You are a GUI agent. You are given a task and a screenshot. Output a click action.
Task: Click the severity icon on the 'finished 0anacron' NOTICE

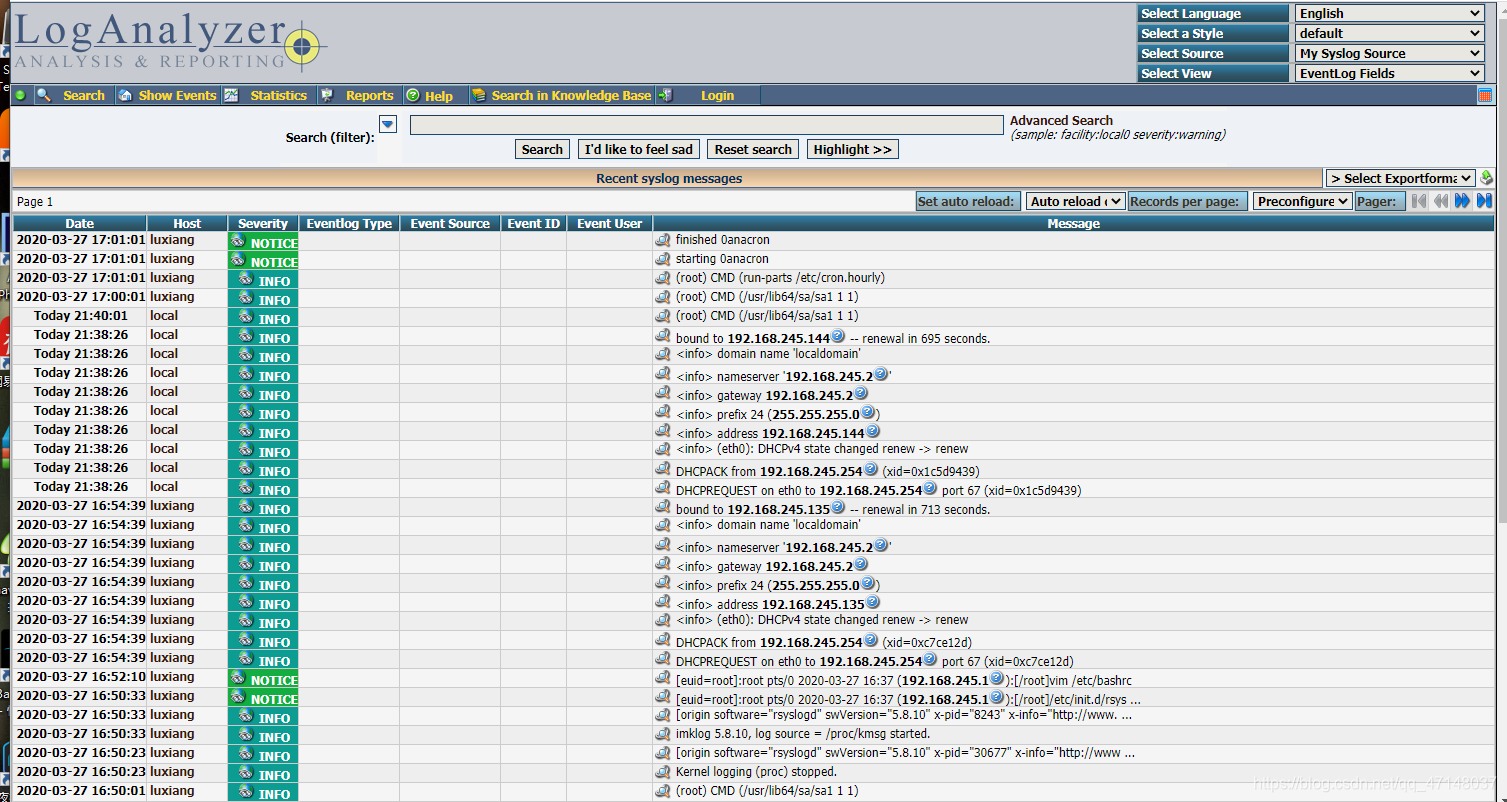click(x=238, y=241)
